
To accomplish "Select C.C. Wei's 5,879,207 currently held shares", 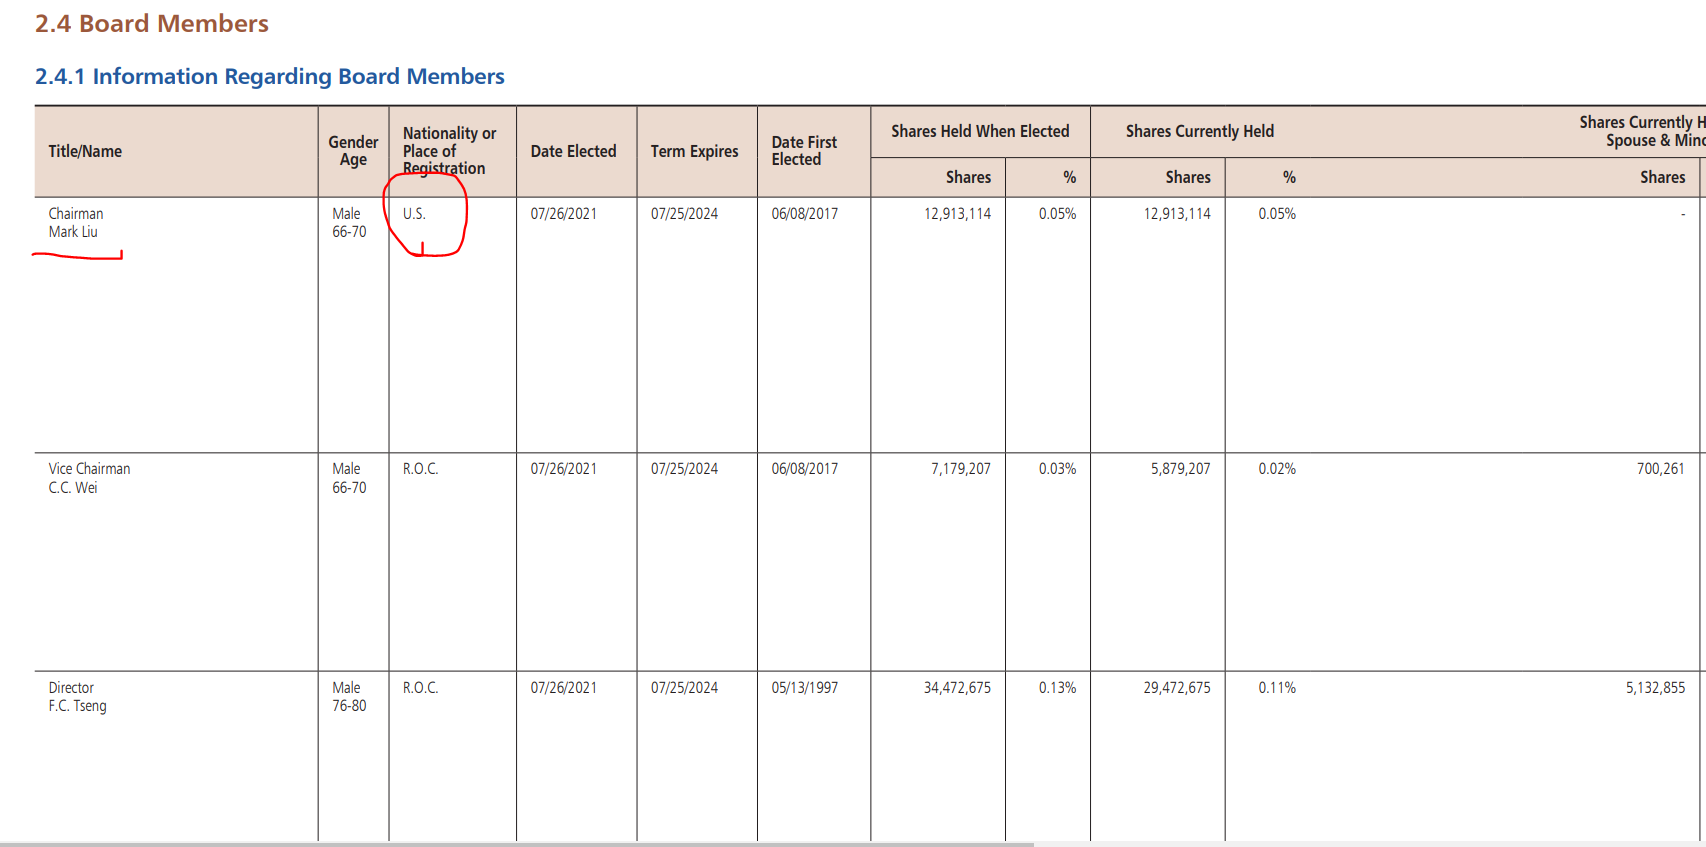I will point(1180,469).
